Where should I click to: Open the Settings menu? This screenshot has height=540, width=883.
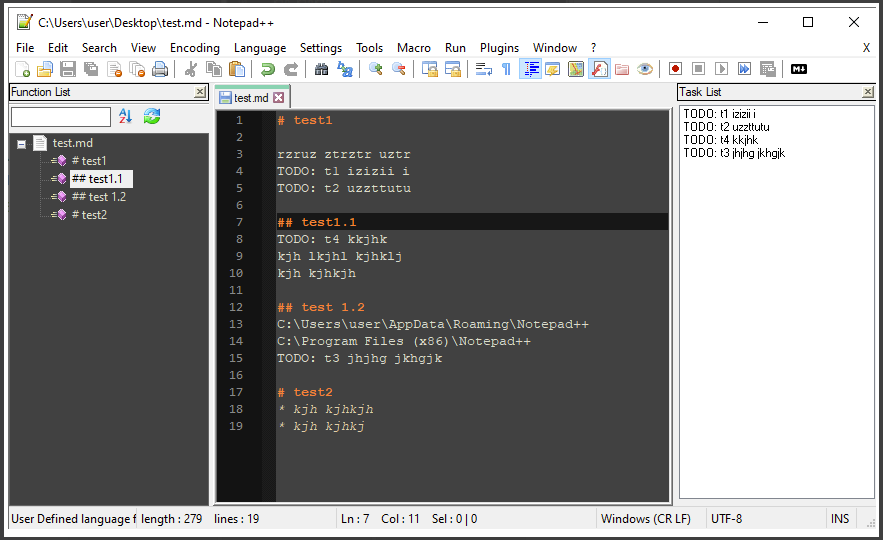tap(321, 48)
